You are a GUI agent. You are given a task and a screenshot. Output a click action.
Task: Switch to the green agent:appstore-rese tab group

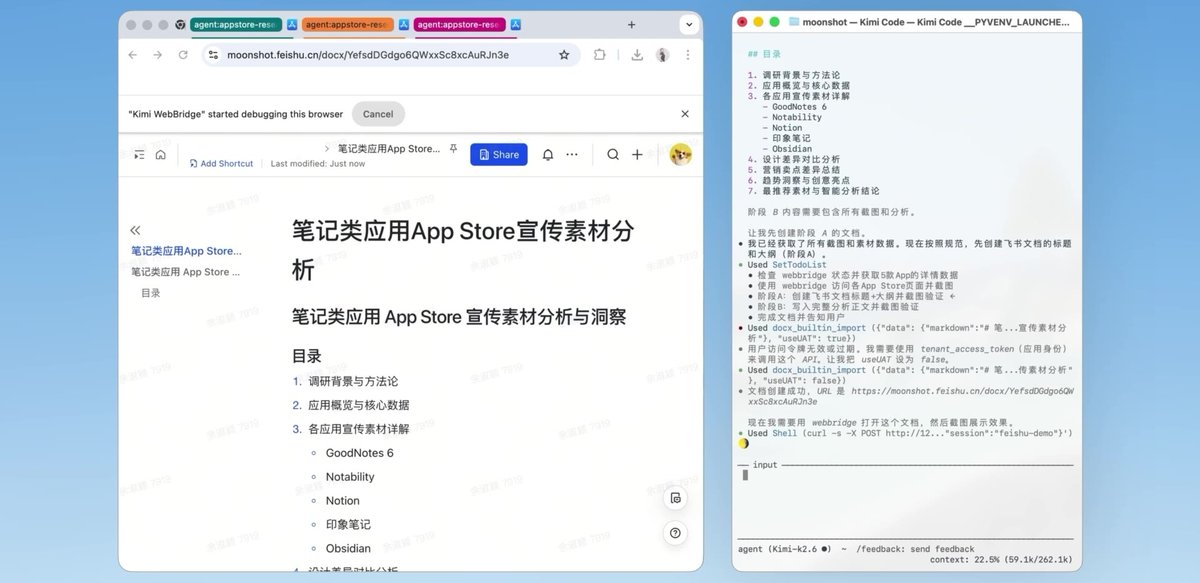point(237,24)
